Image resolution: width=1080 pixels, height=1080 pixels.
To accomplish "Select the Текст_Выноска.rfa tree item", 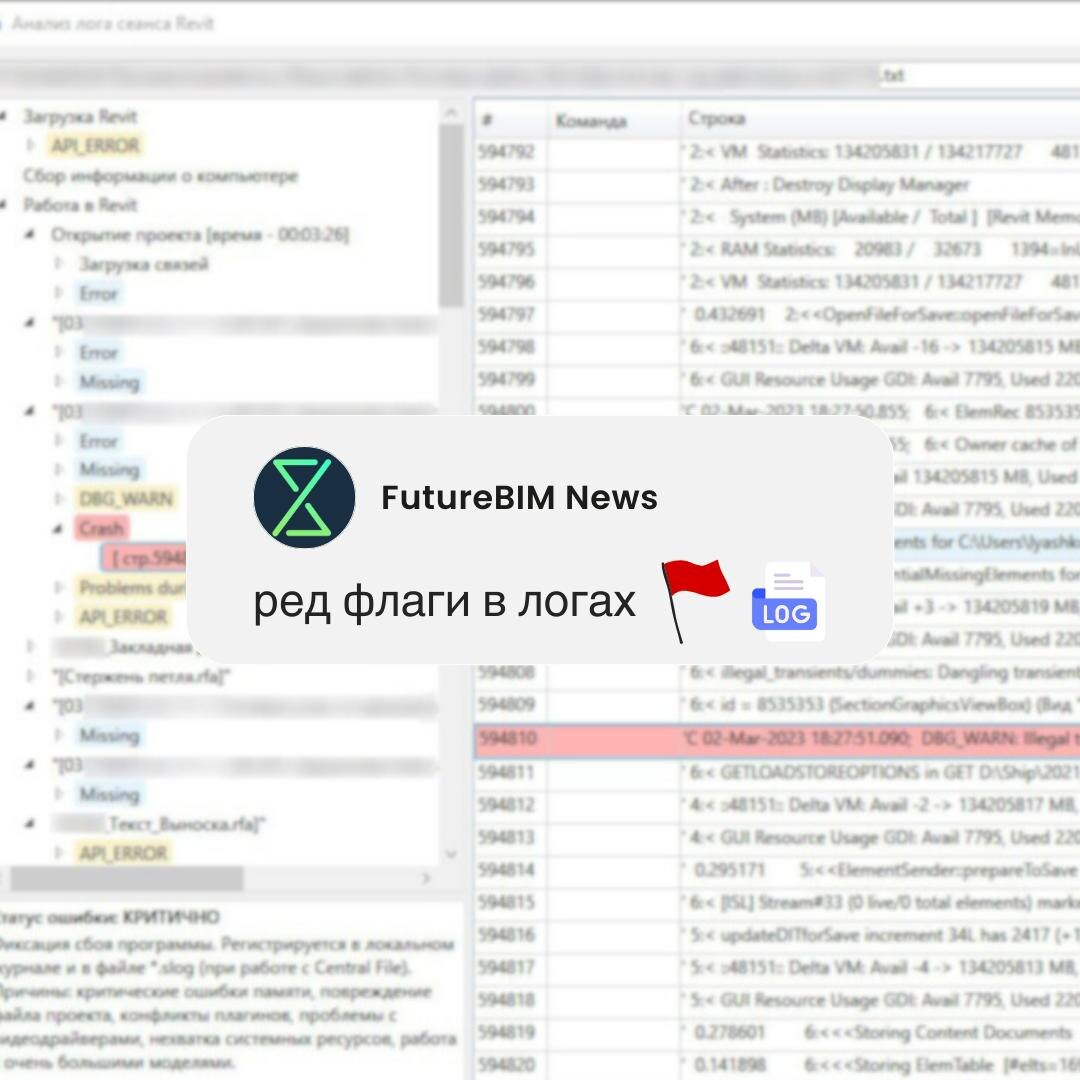I will click(x=158, y=824).
